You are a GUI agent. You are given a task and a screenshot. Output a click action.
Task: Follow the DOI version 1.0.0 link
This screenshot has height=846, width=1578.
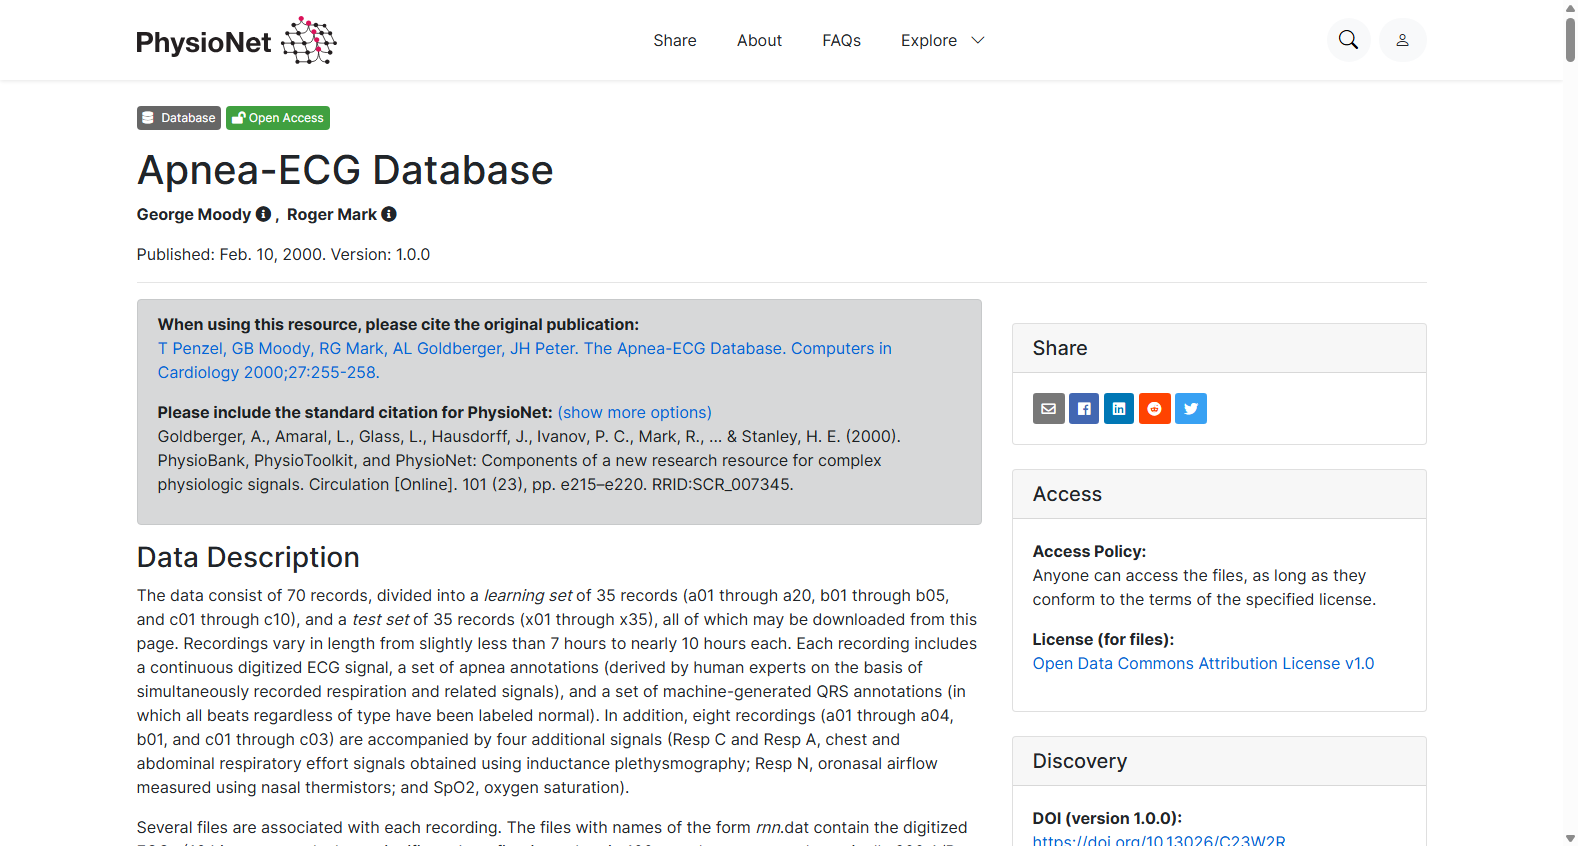(x=1159, y=840)
